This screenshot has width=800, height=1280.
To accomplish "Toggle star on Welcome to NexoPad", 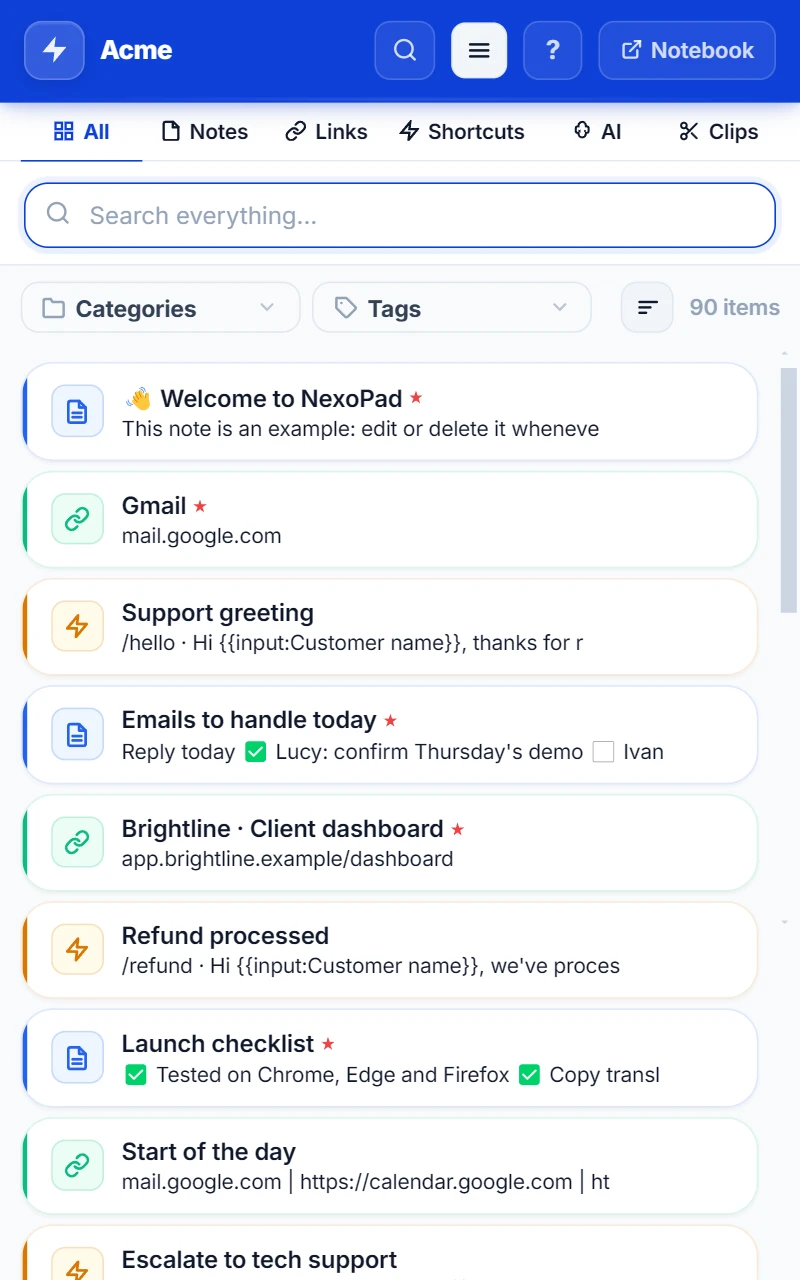I will (416, 398).
